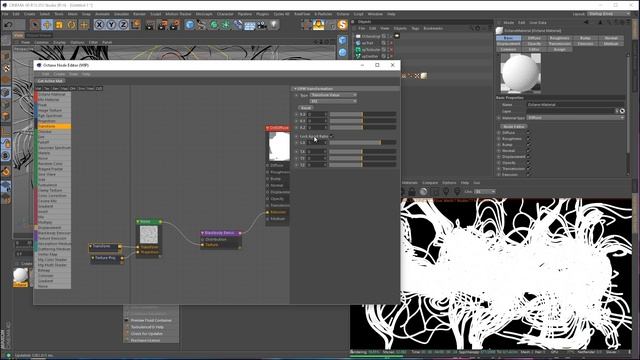This screenshot has width=640, height=360.
Task: Open Options menu in Live Viewer
Action: pos(449,182)
